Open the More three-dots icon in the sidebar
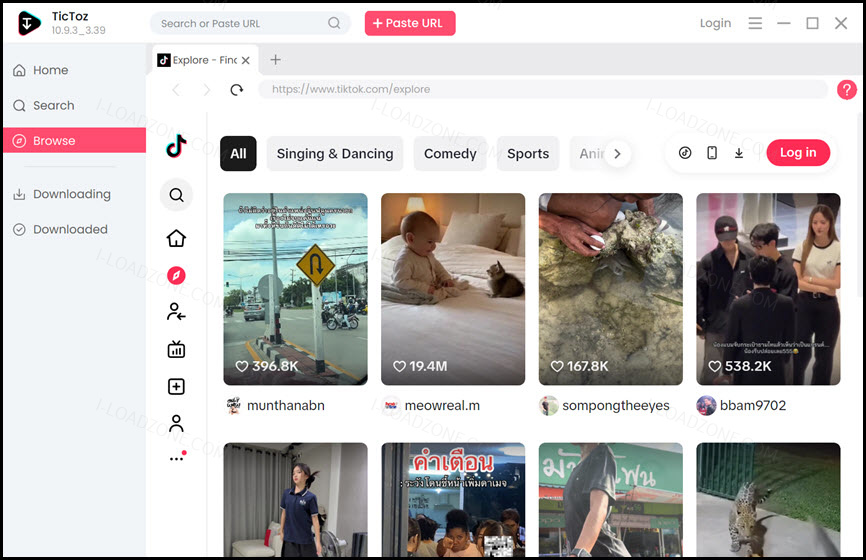This screenshot has height=560, width=866. 177,457
